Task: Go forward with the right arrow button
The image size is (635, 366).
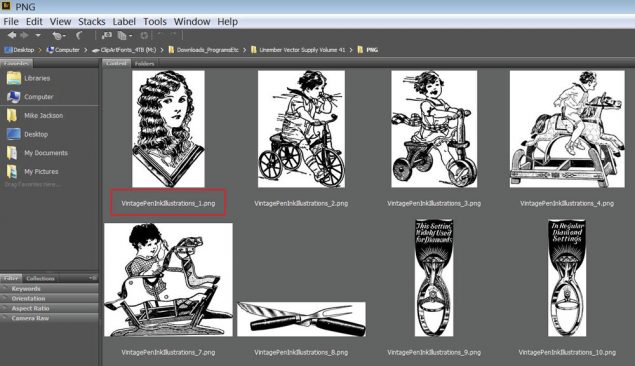Action: pyautogui.click(x=24, y=35)
